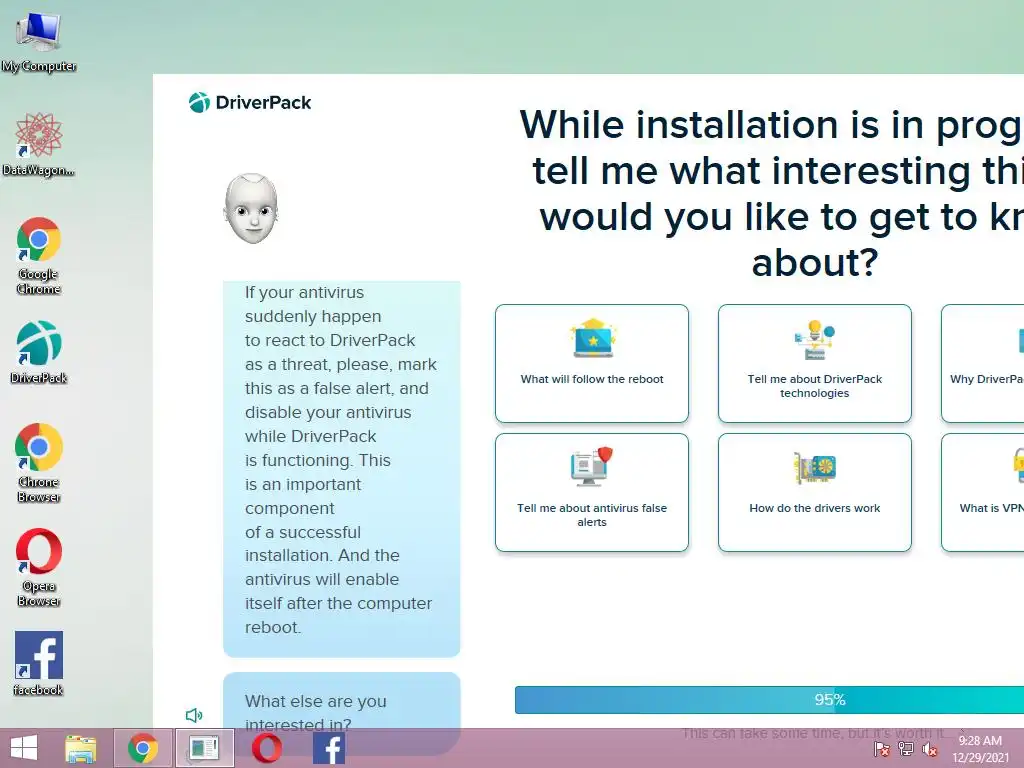Open Facebook from the taskbar
Screen dimensions: 1024x768
(x=328, y=748)
